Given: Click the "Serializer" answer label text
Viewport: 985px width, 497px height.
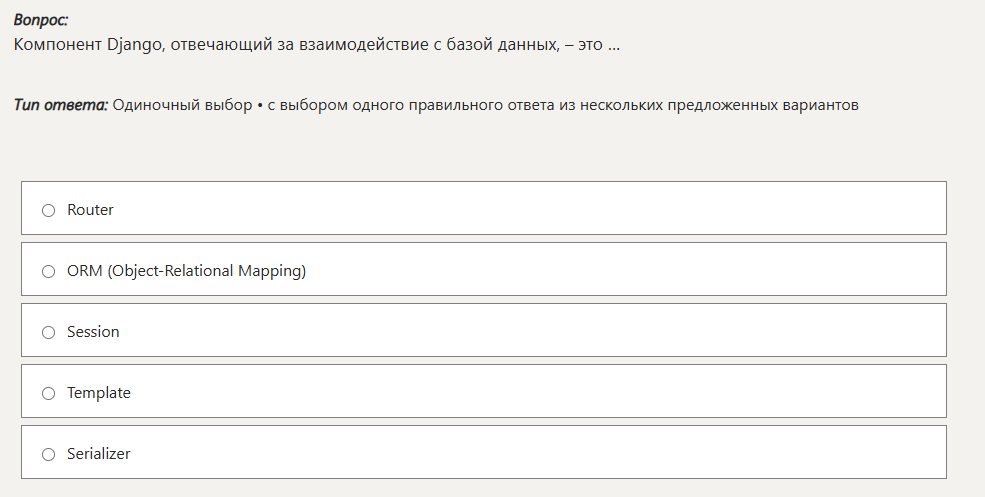Looking at the screenshot, I should point(99,454).
